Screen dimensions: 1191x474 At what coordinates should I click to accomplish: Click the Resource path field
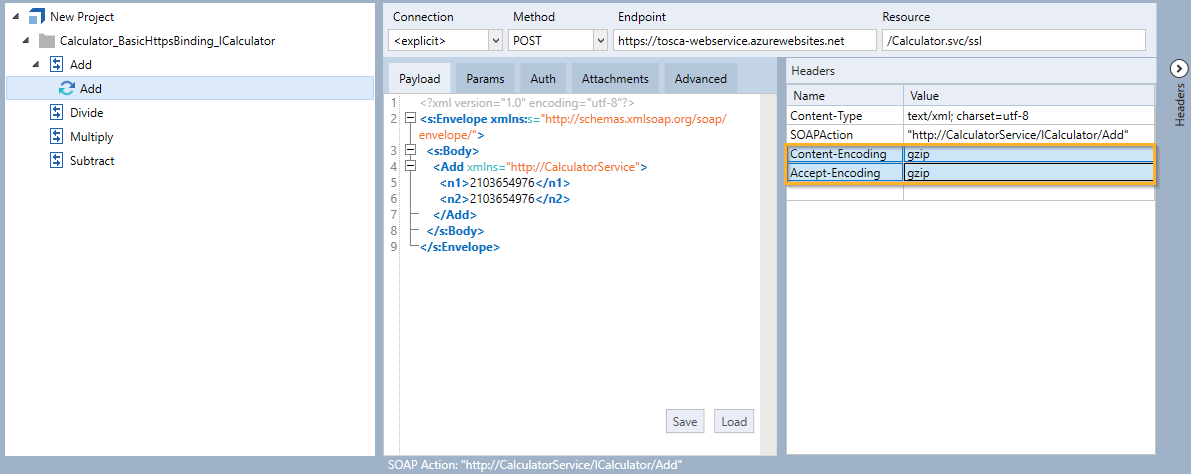click(1012, 41)
